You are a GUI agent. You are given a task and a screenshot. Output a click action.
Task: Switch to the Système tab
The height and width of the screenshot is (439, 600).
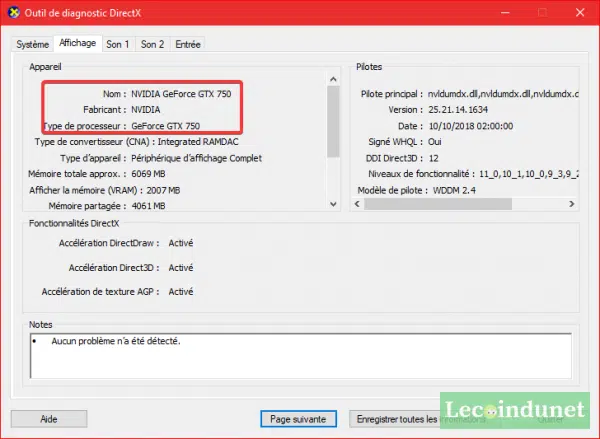(33, 44)
